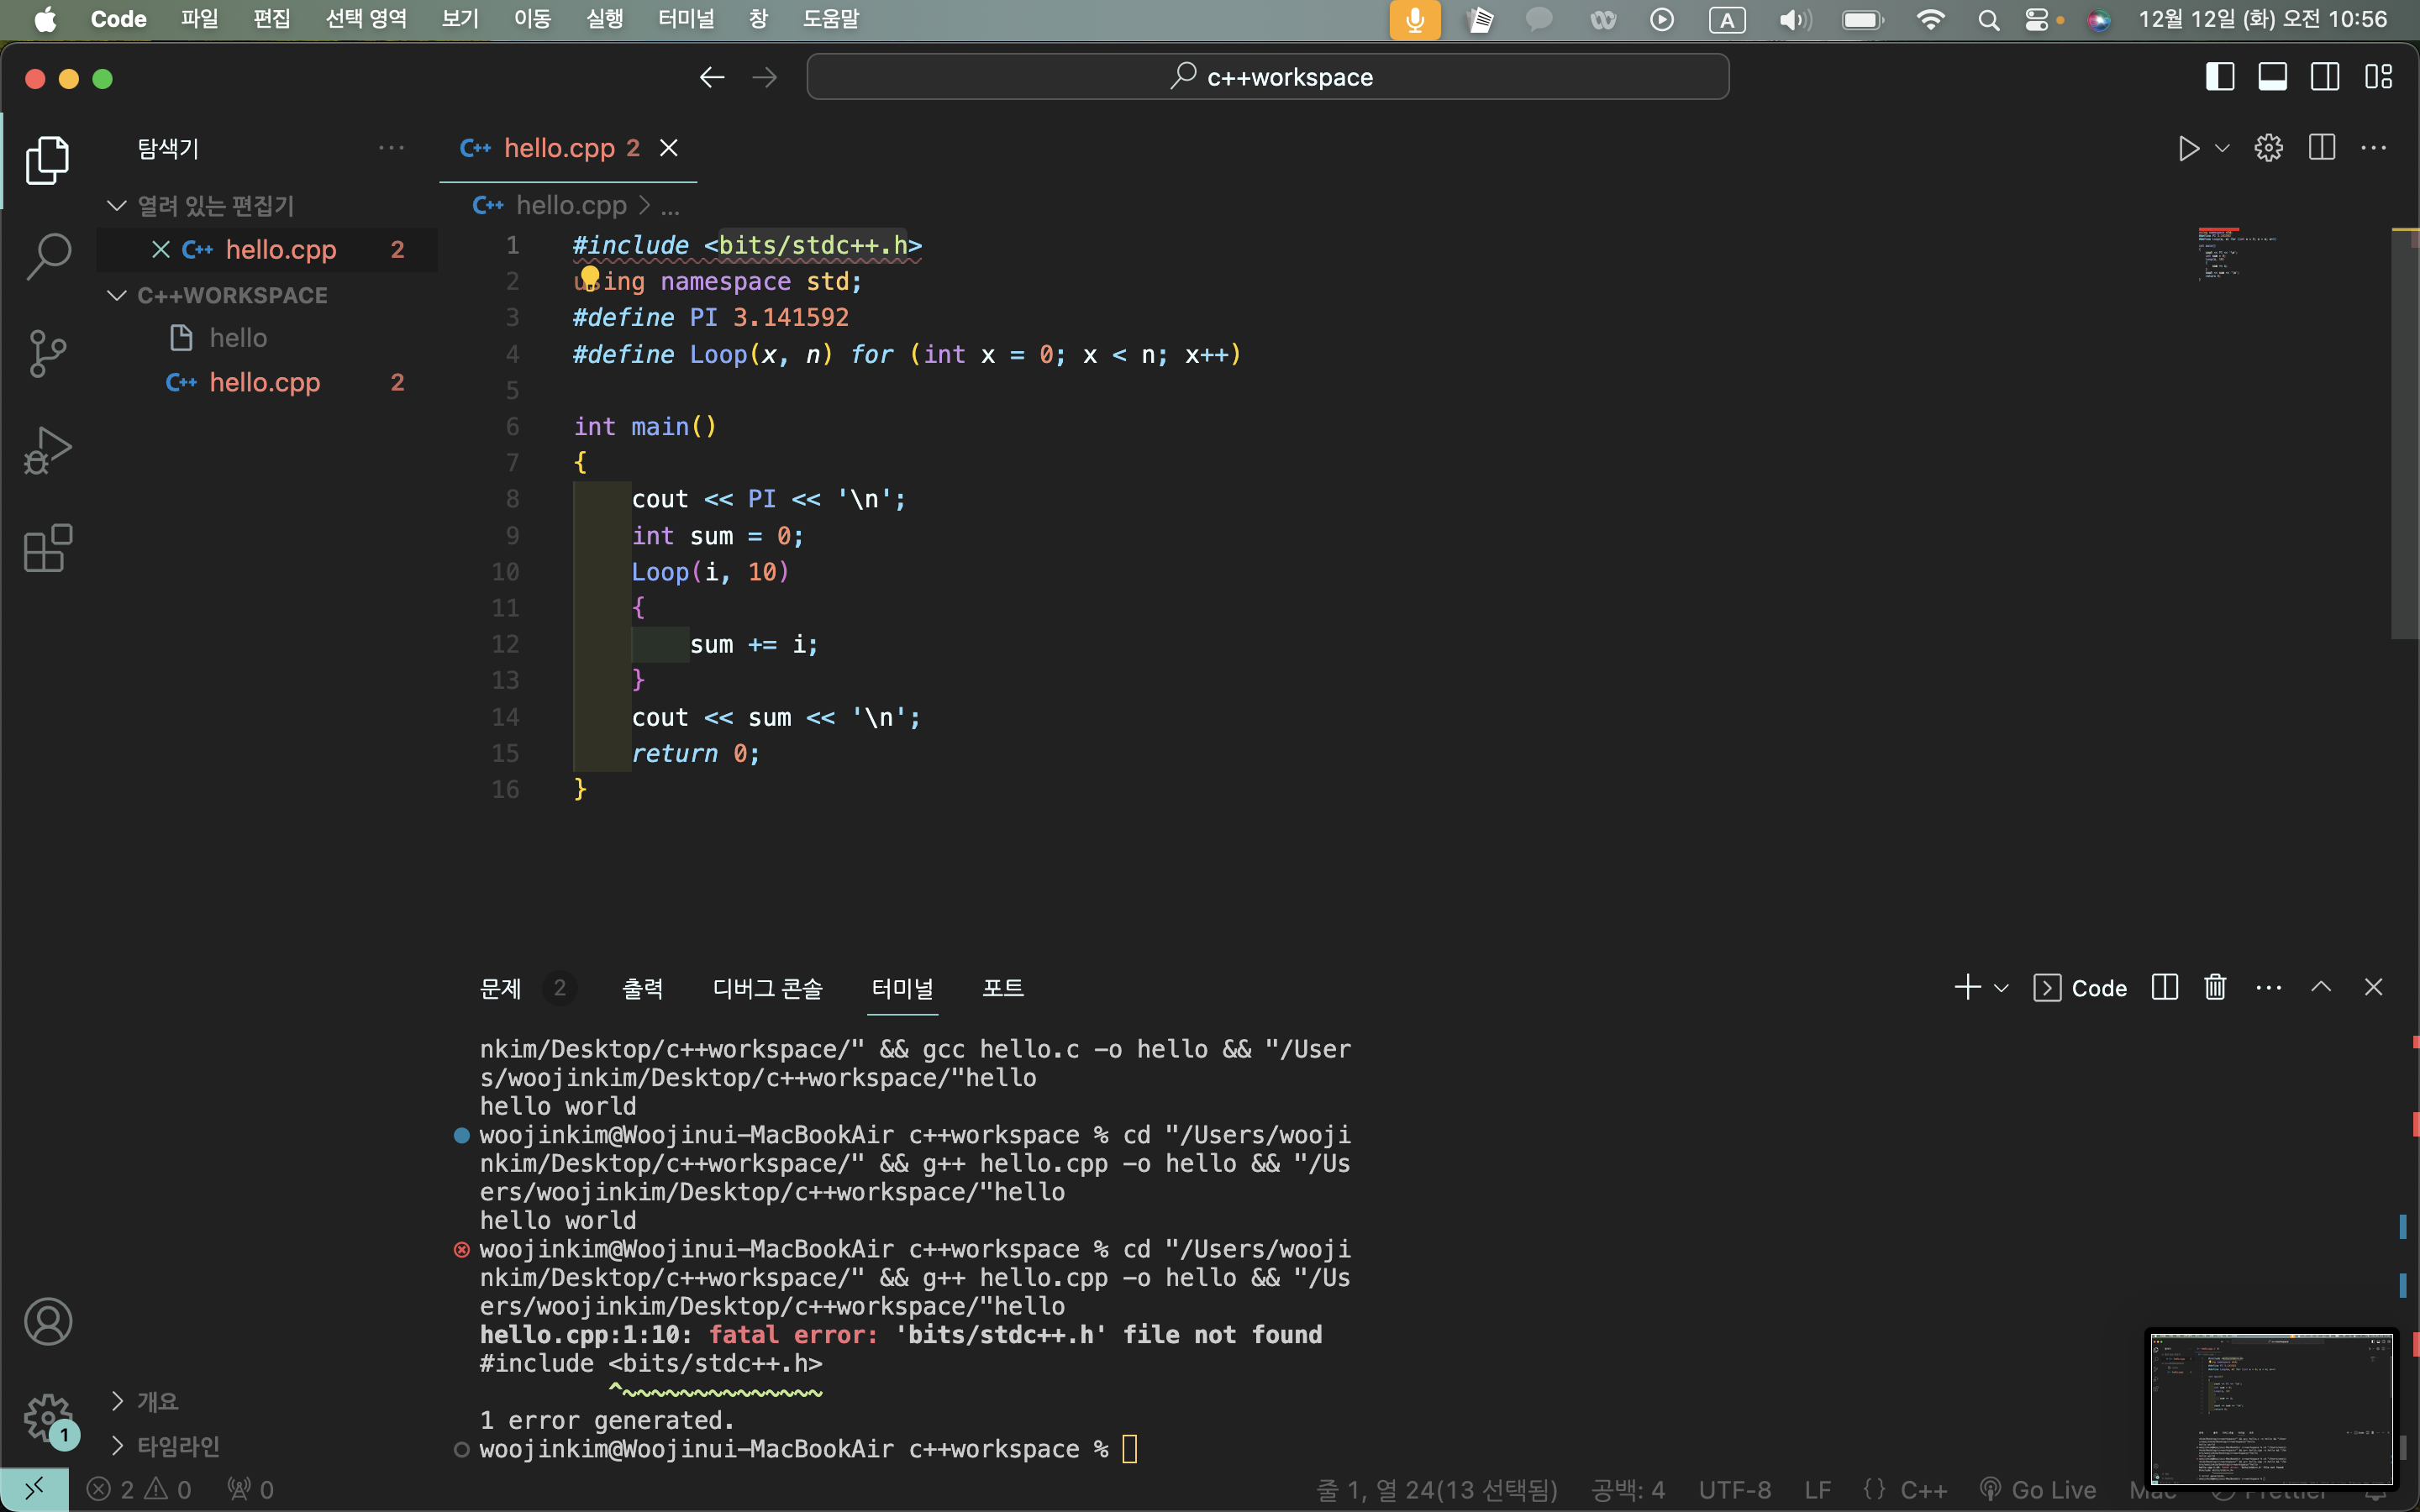This screenshot has height=1512, width=2420.
Task: Show errors and warnings in status bar
Action: click(x=139, y=1489)
